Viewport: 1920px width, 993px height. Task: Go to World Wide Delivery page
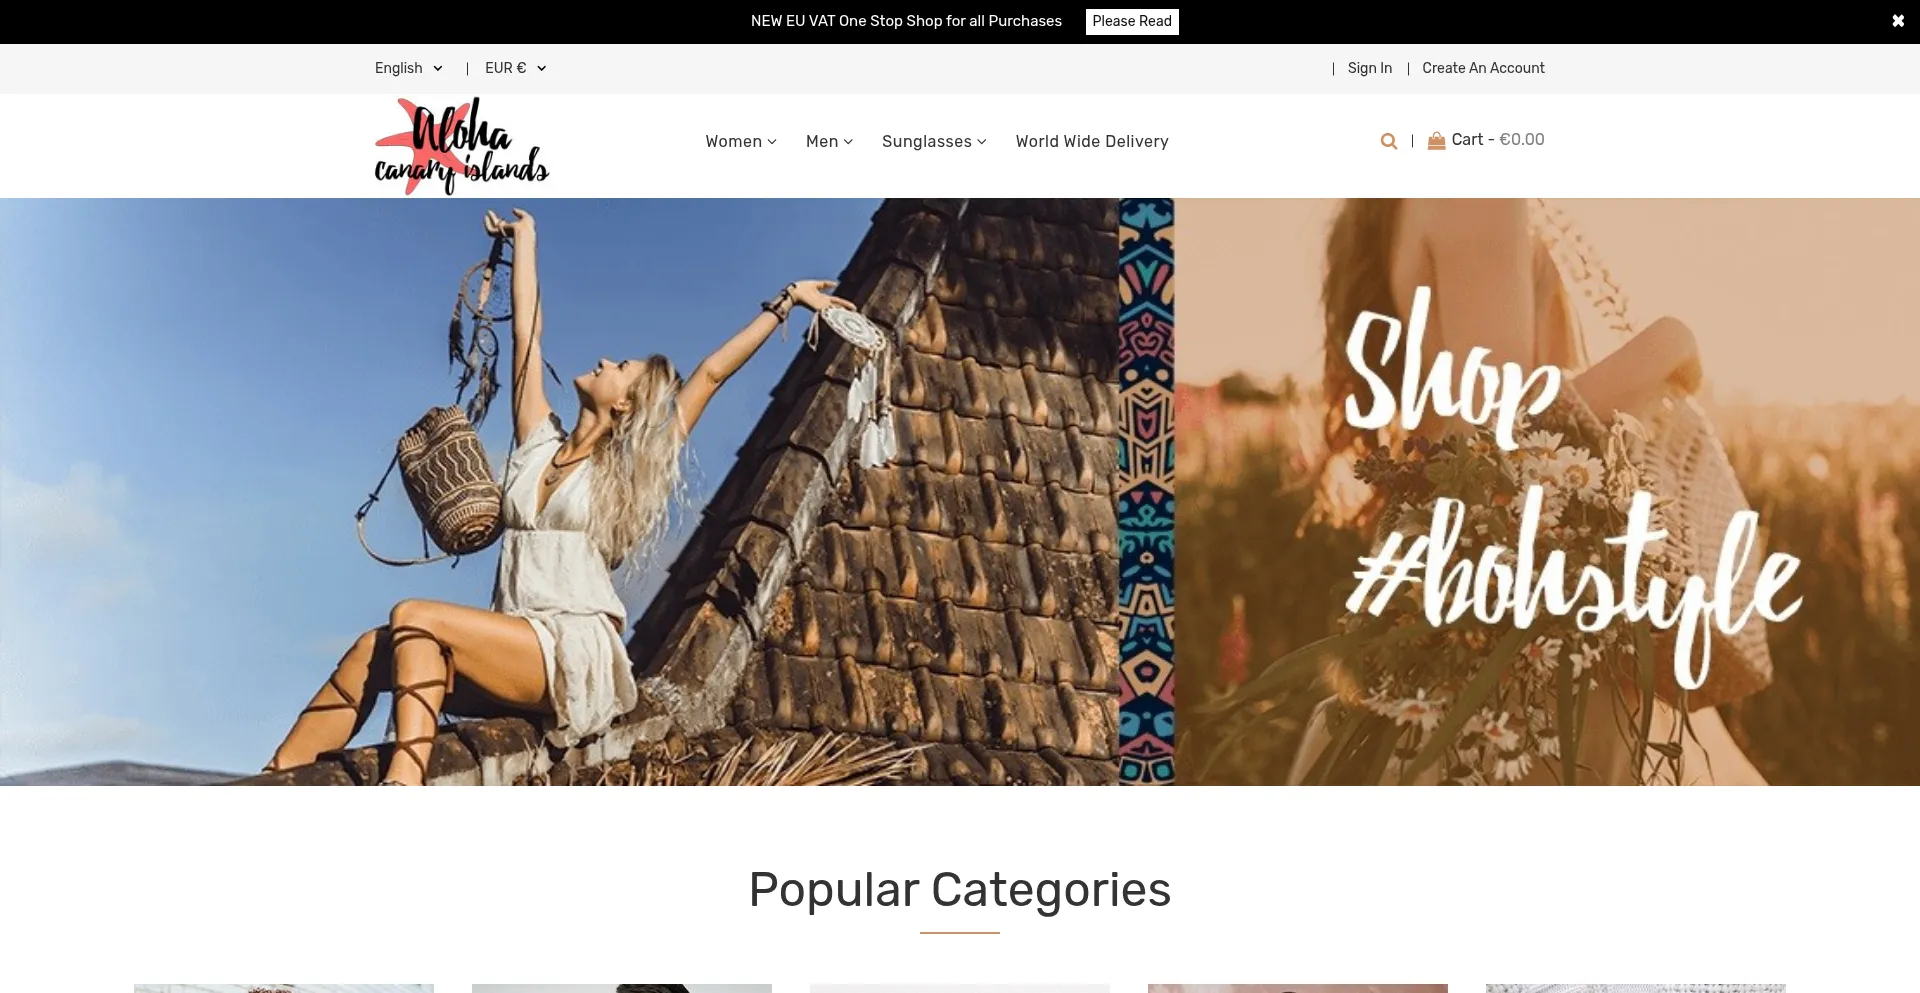pyautogui.click(x=1092, y=142)
